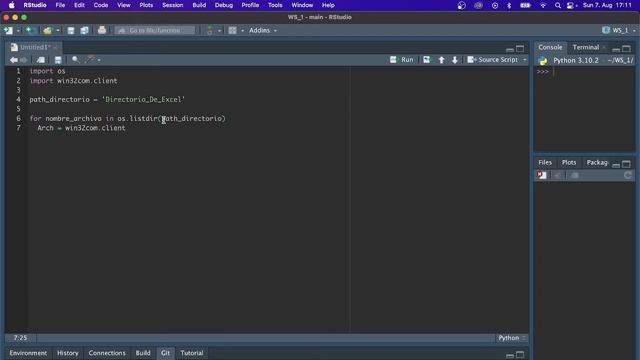Select the Untitled1 editor tab
The image size is (640, 360).
tap(34, 47)
